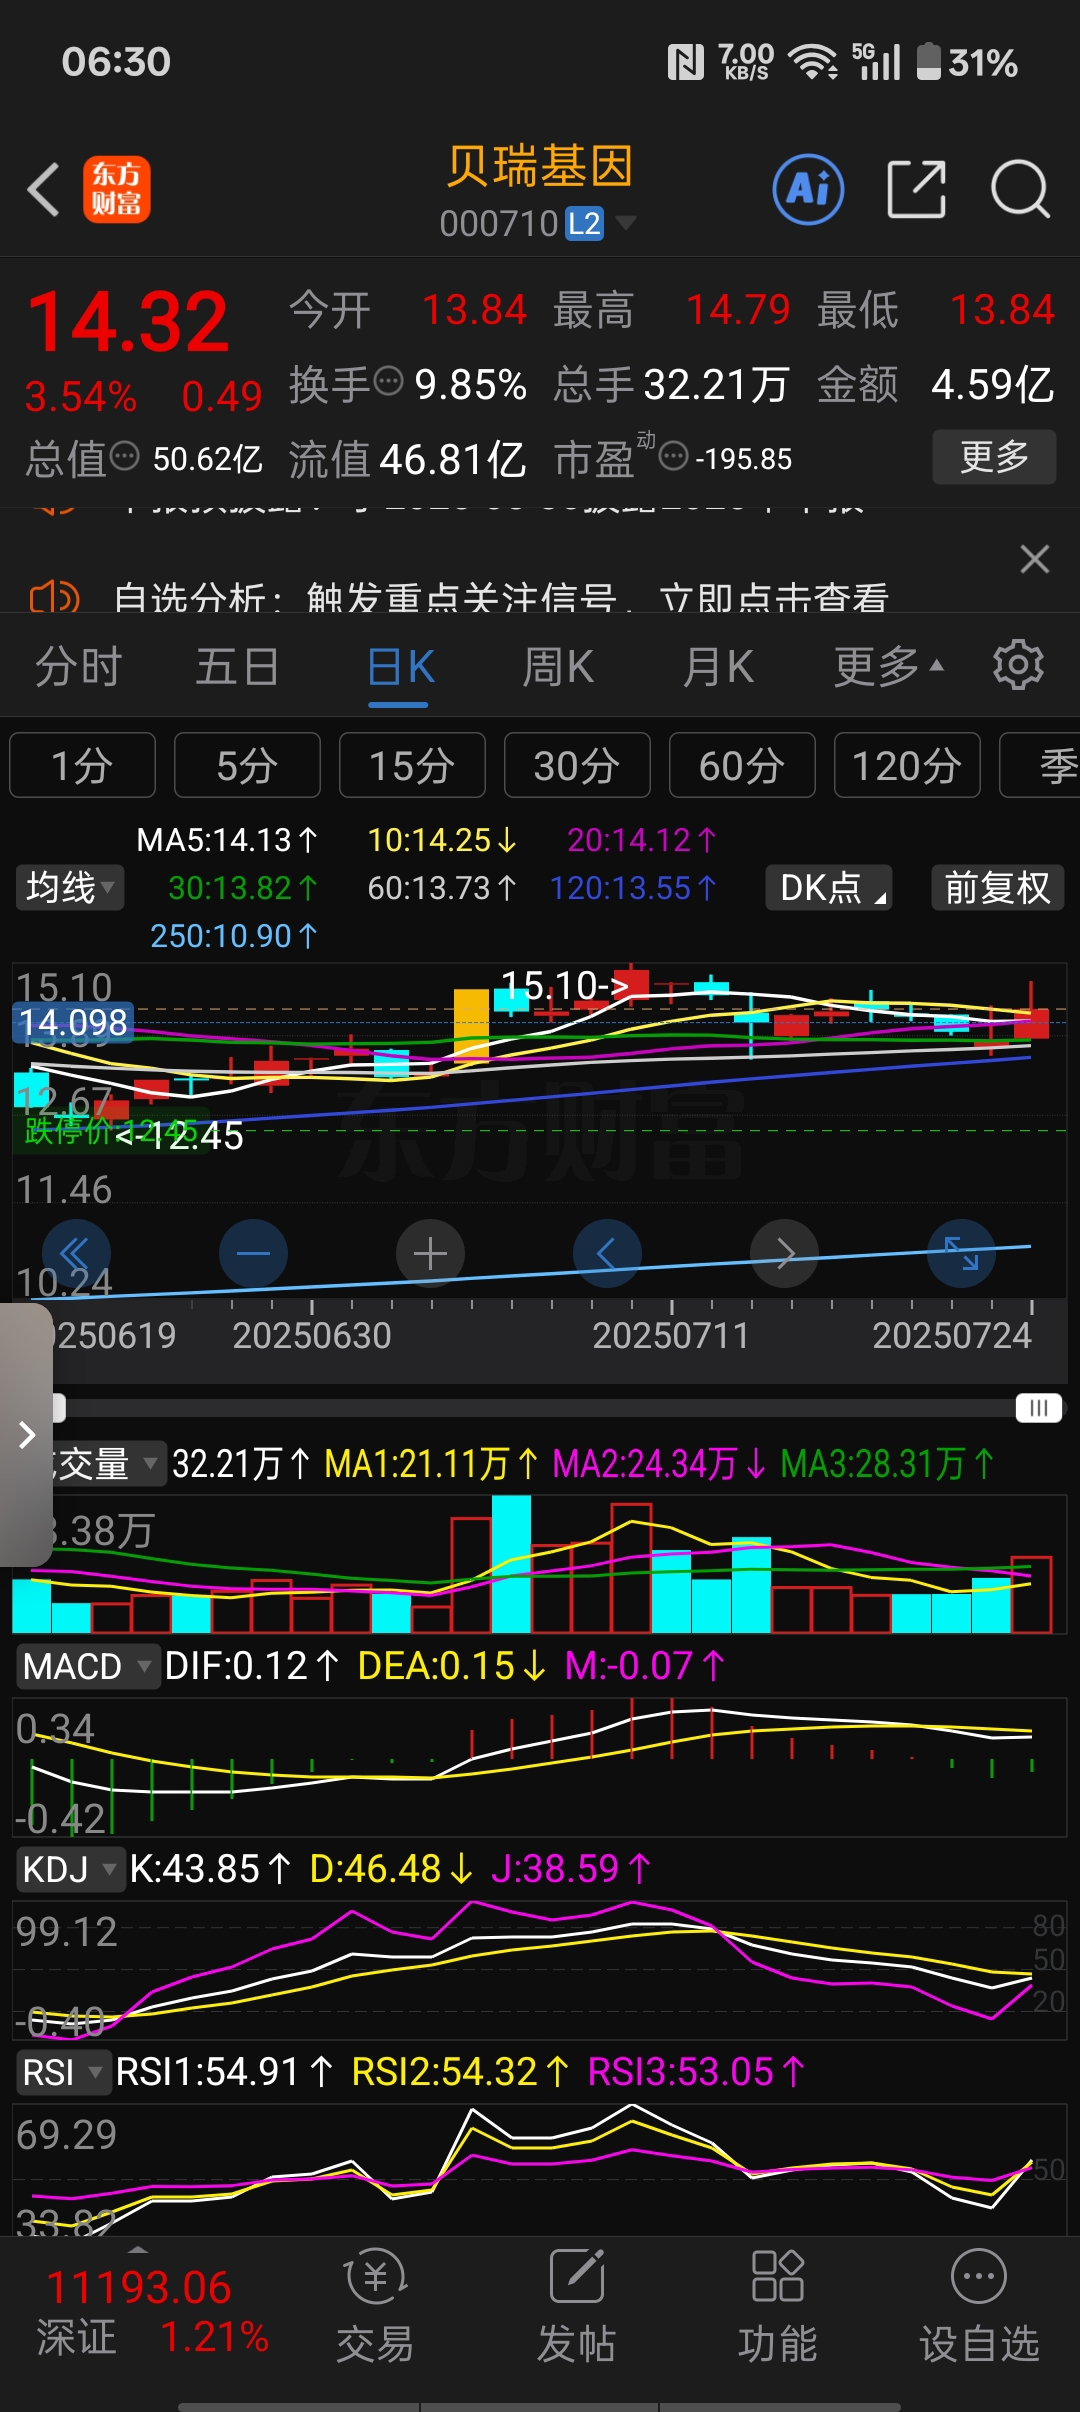
Task: Open 均线 indicator dropdown
Action: click(x=70, y=888)
